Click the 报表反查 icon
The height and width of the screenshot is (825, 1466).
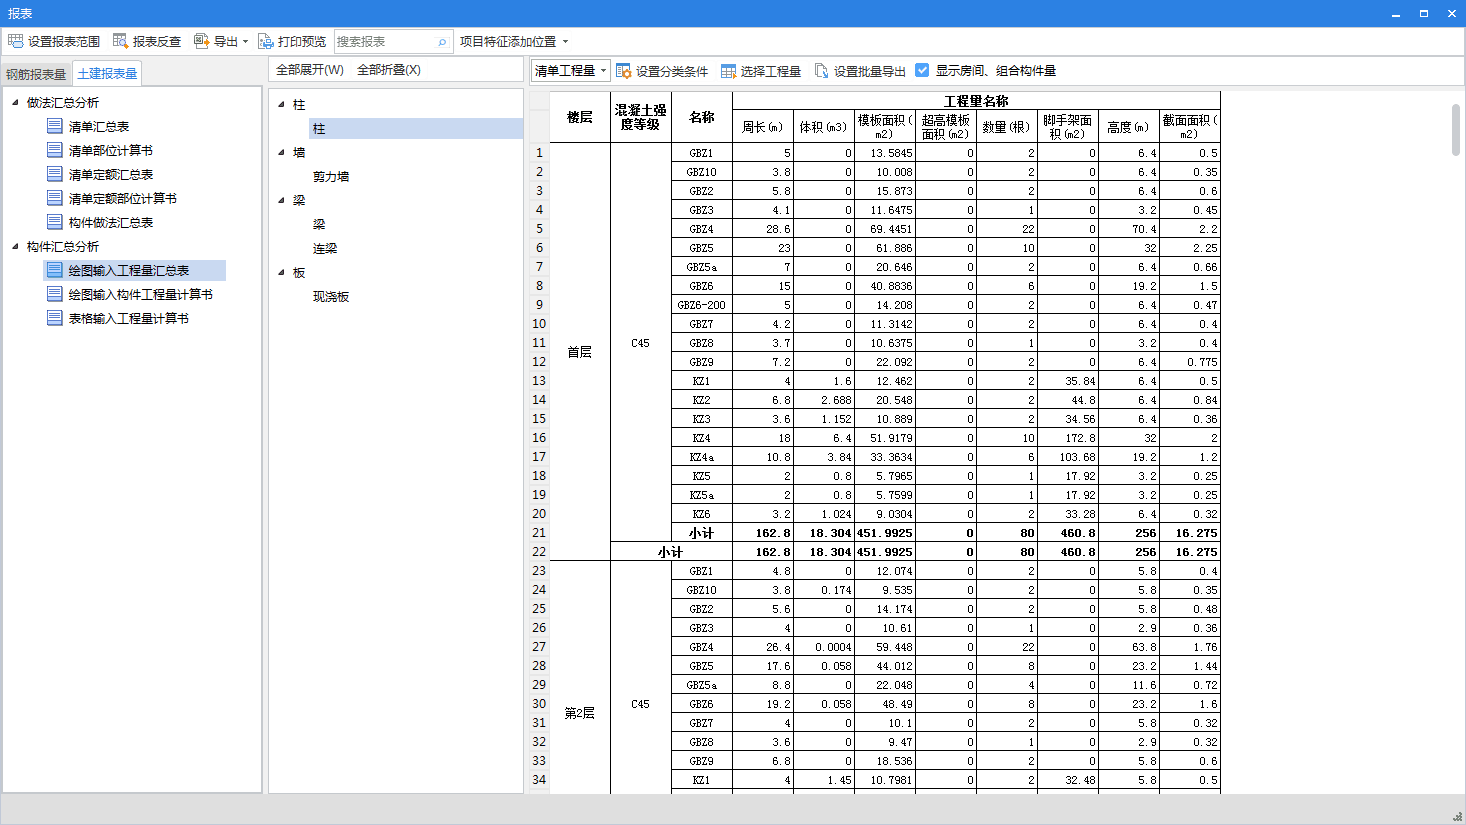click(x=120, y=41)
